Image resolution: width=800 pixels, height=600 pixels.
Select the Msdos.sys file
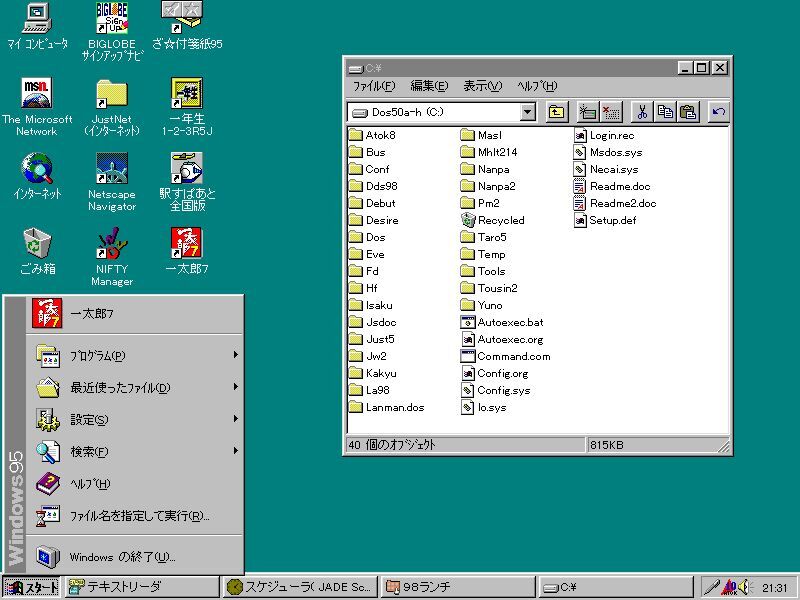tap(608, 153)
